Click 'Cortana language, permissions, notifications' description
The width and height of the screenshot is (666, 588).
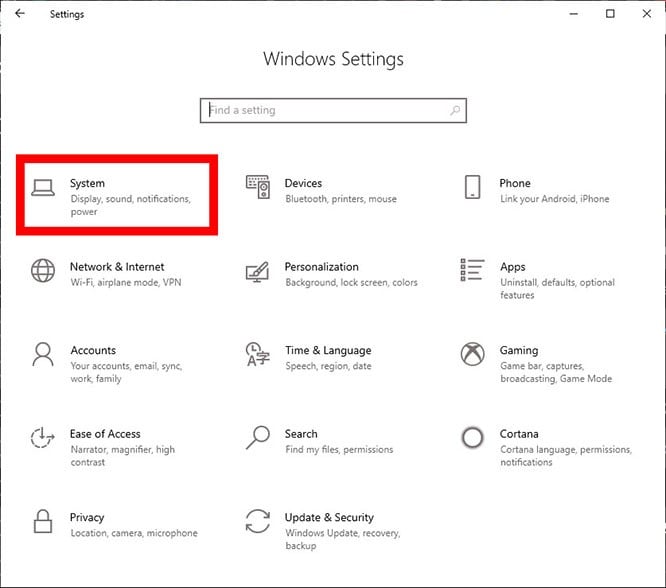tap(566, 456)
